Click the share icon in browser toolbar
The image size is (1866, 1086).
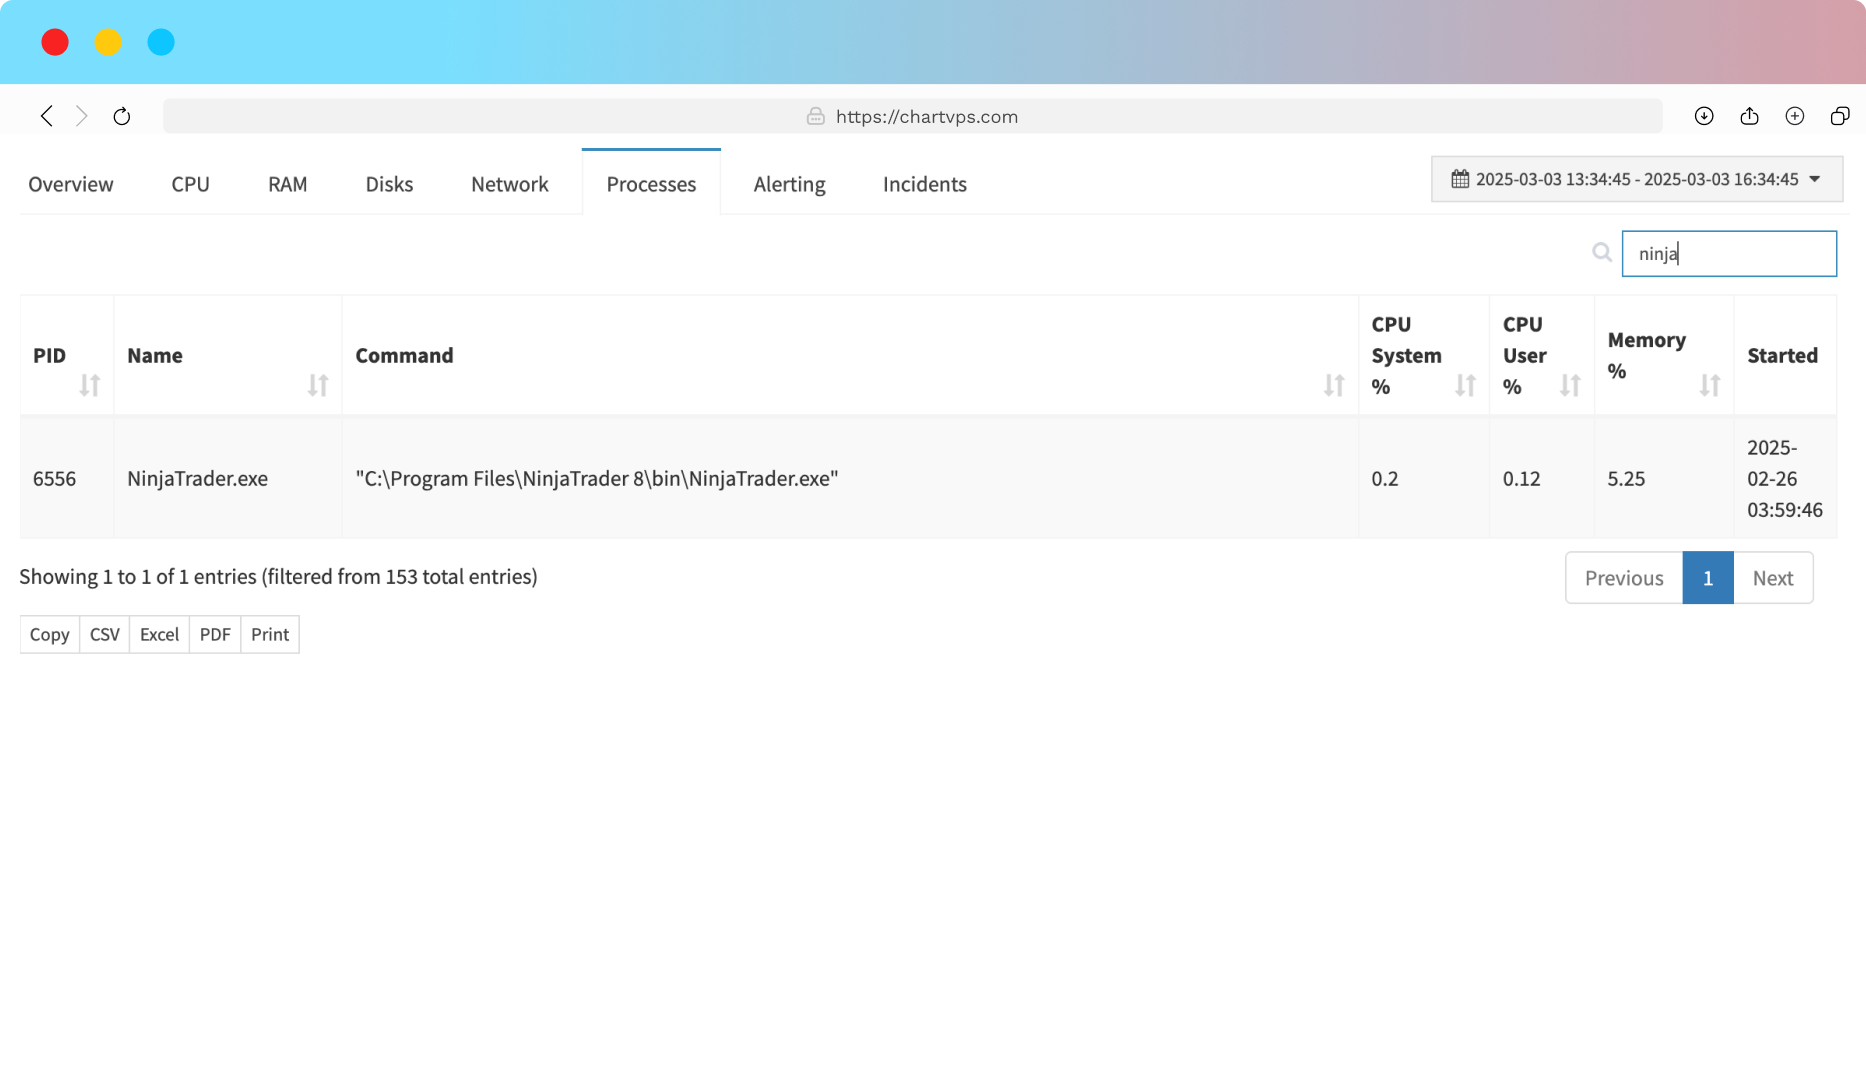[x=1749, y=116]
